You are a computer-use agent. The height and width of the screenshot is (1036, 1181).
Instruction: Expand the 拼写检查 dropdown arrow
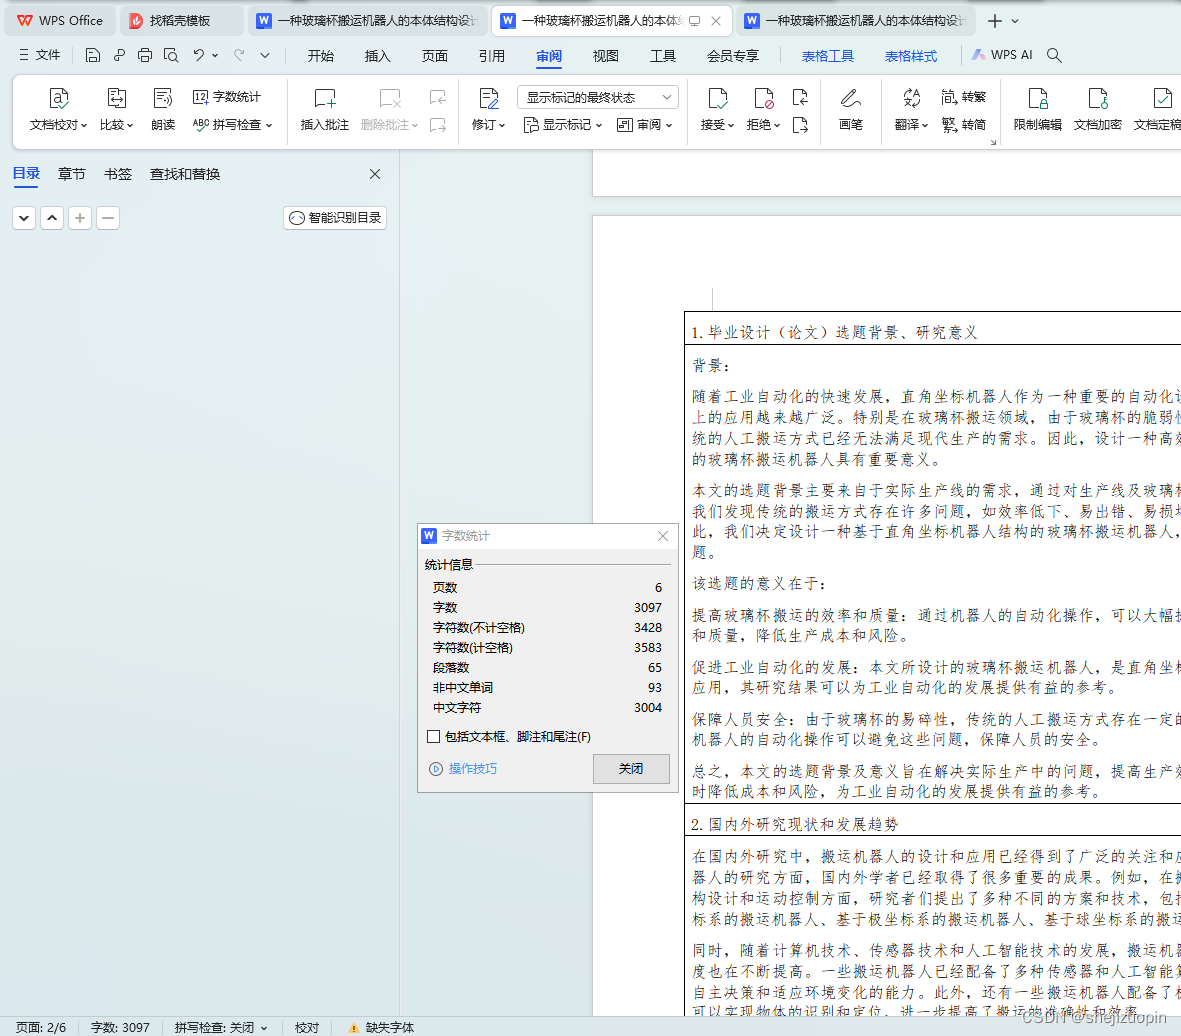coord(269,125)
